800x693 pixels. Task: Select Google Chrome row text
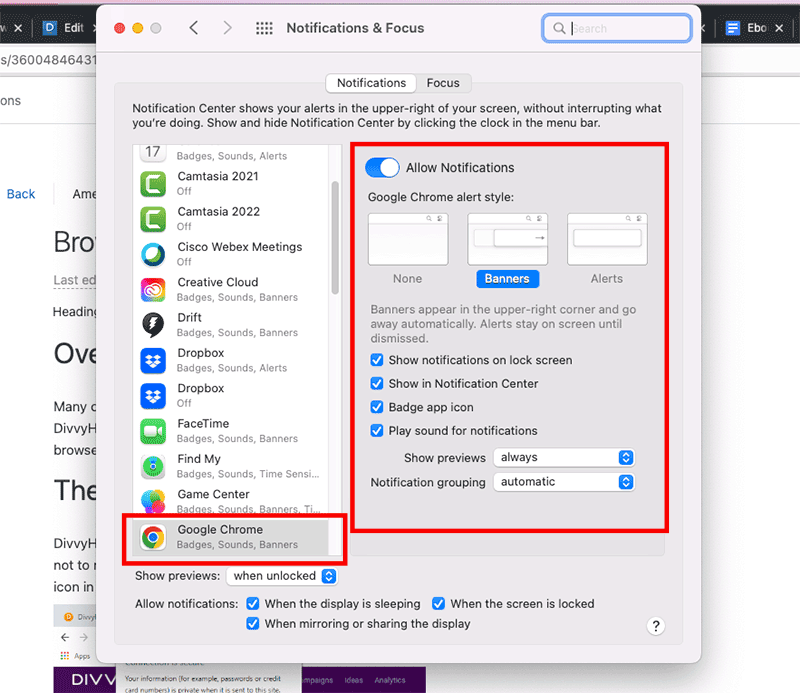[220, 529]
